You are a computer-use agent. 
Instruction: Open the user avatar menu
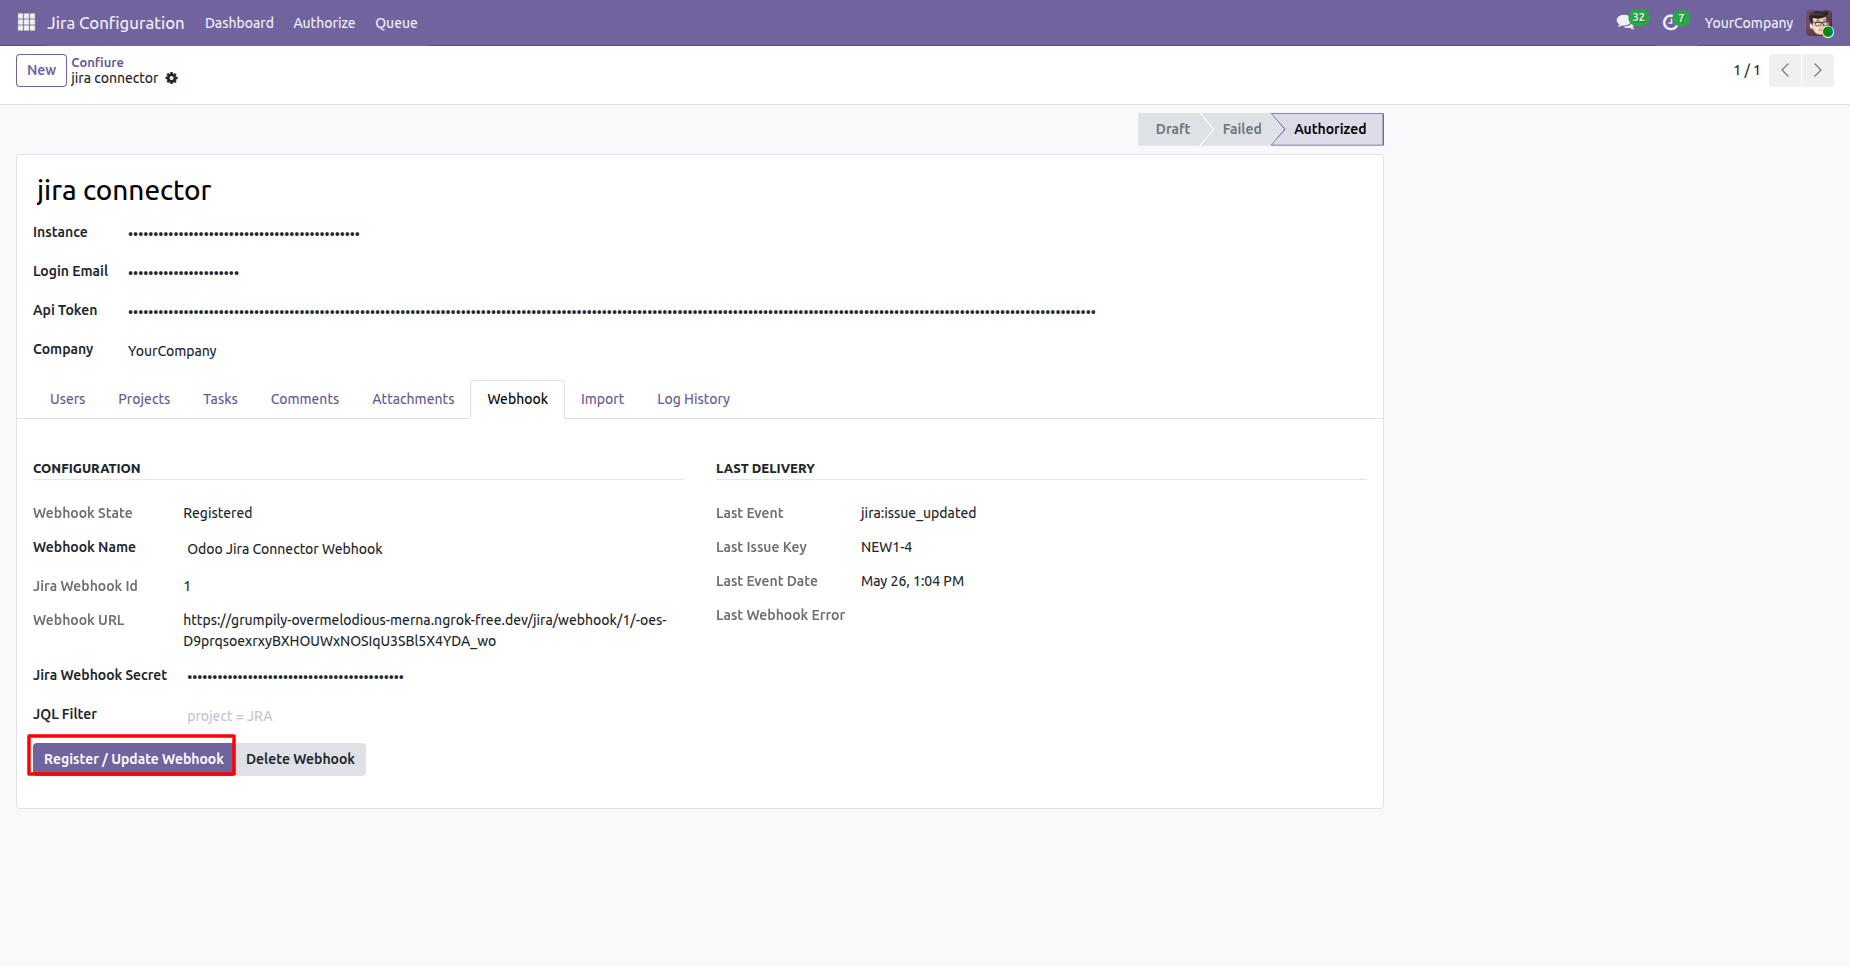[1819, 23]
